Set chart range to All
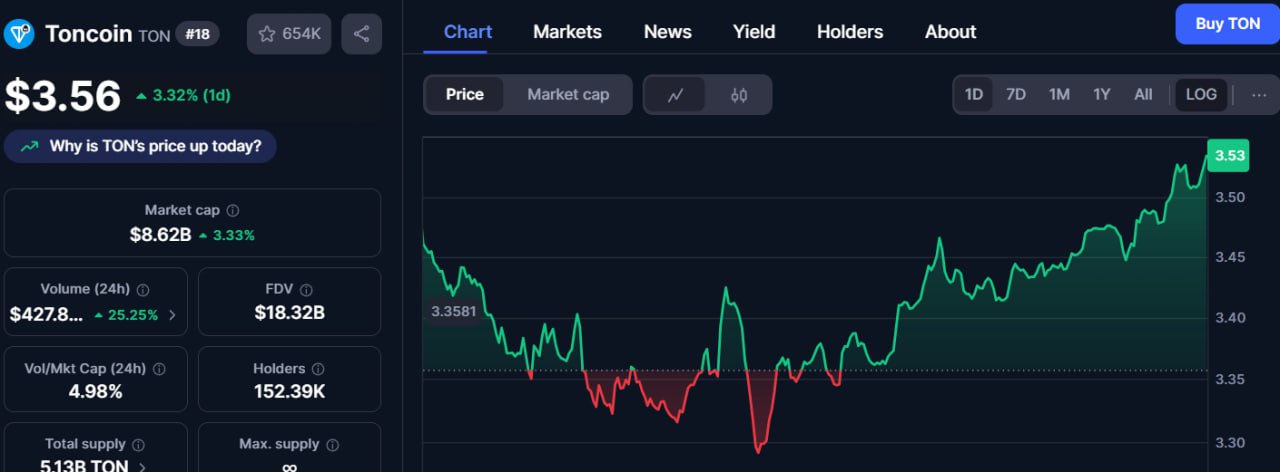This screenshot has height=472, width=1280. 1143,95
